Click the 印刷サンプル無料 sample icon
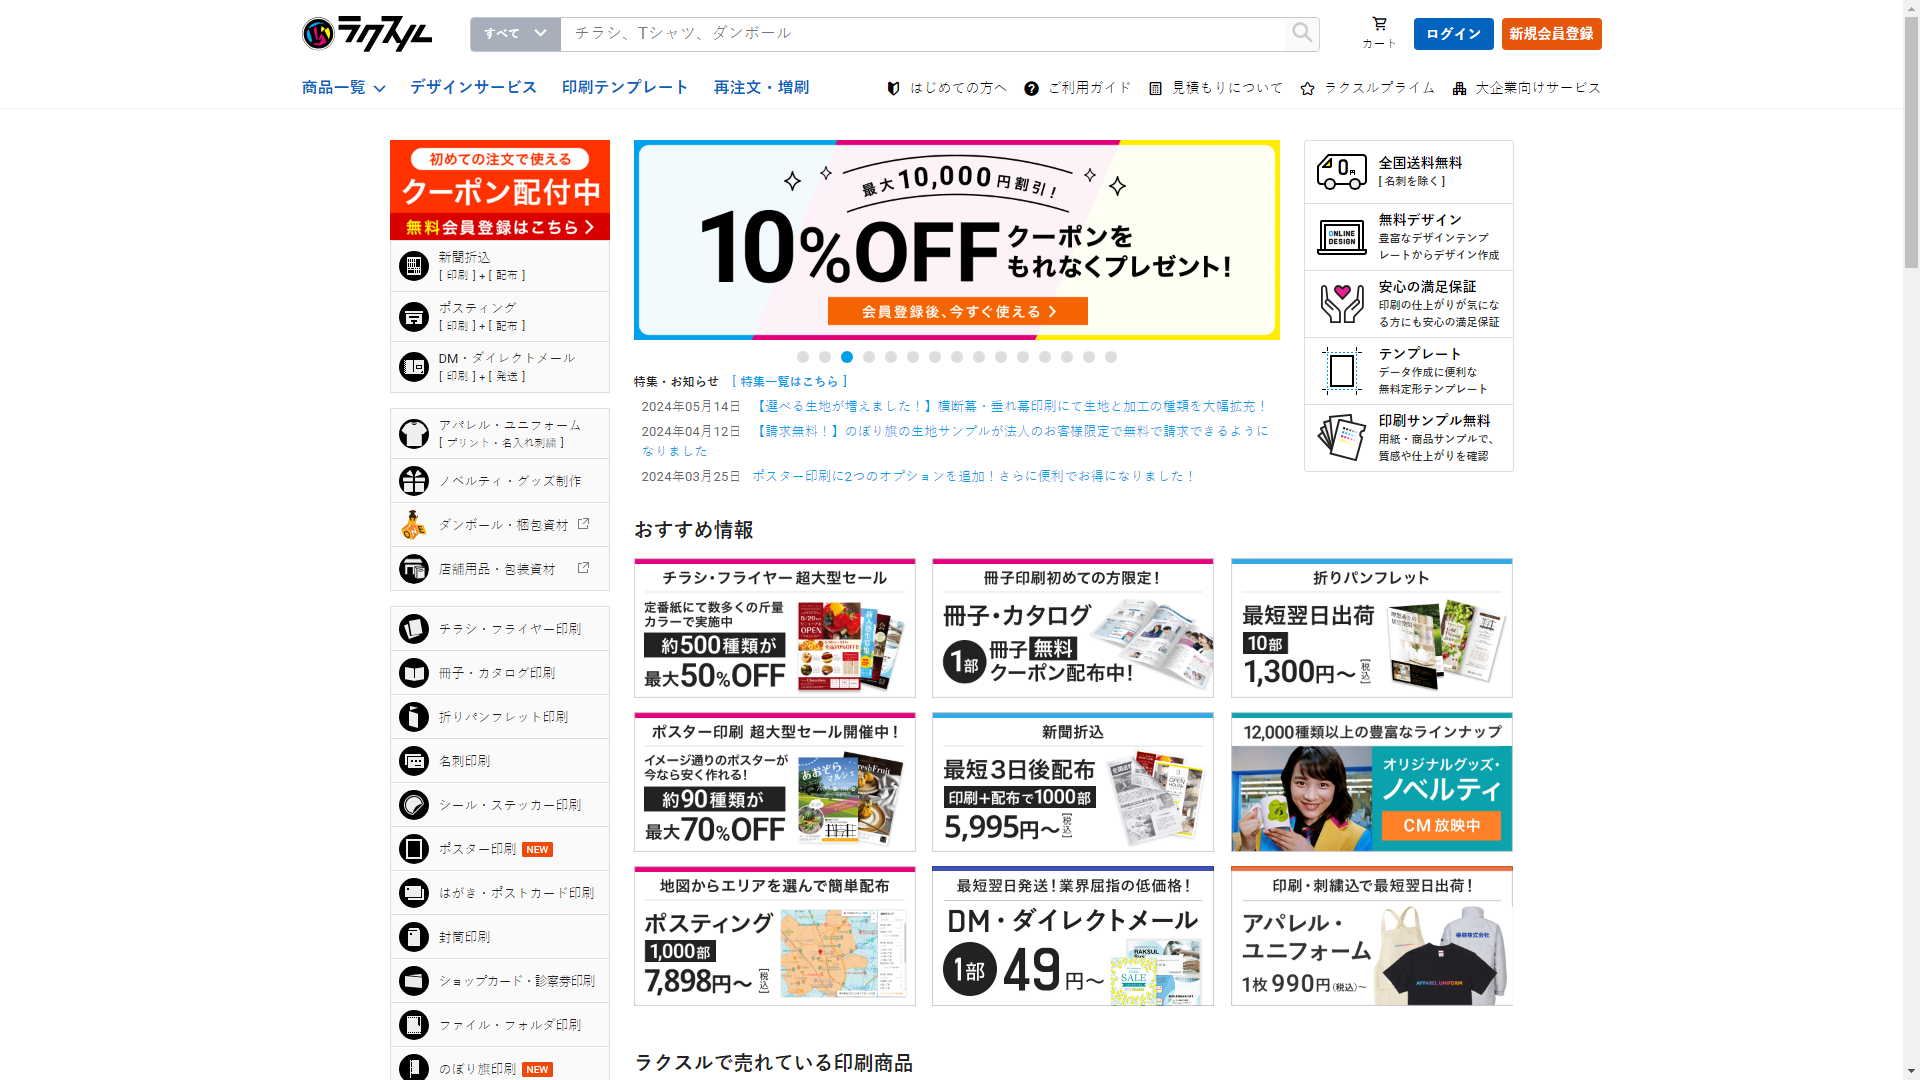 click(x=1341, y=437)
